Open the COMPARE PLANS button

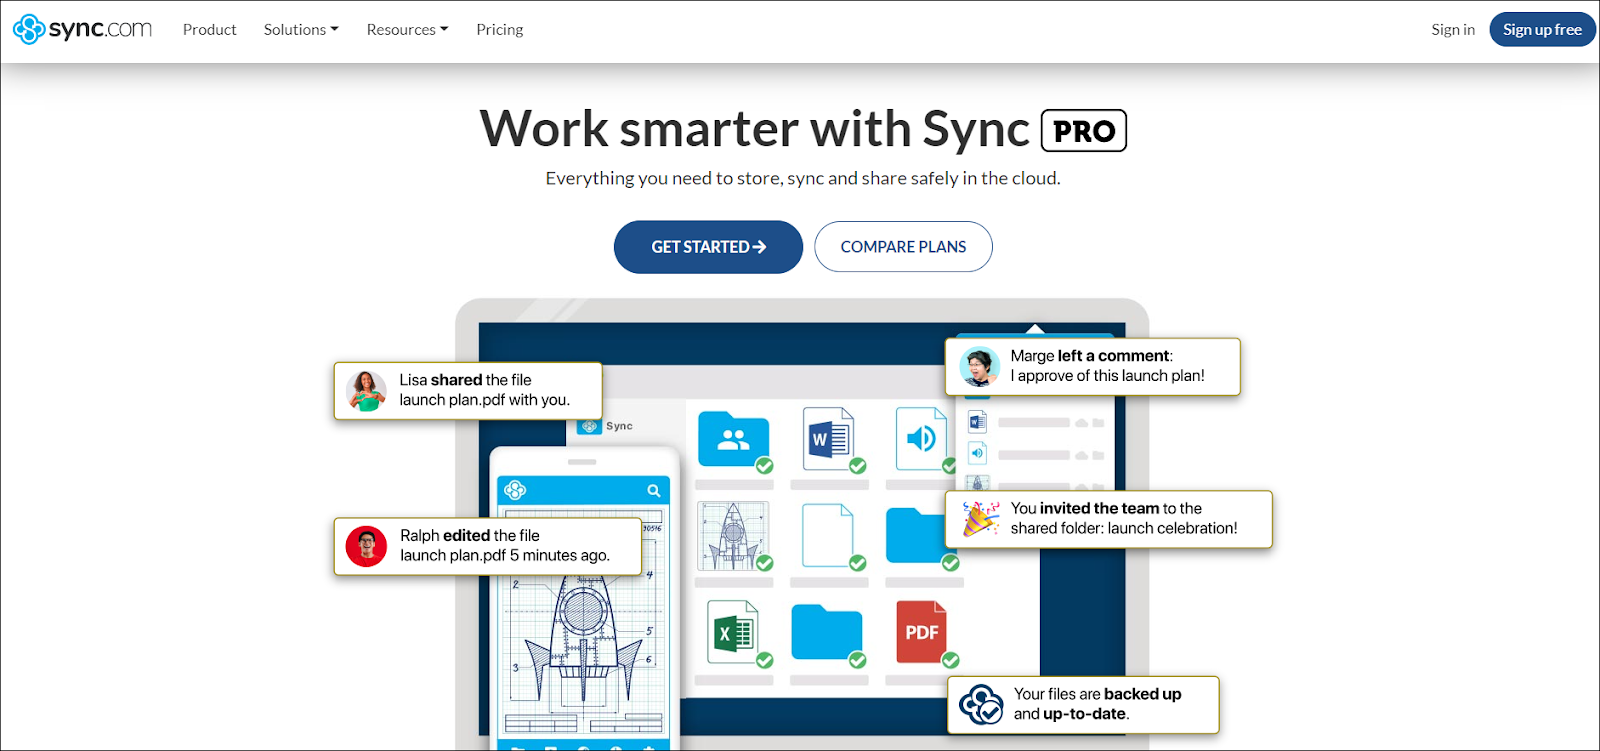pos(903,247)
